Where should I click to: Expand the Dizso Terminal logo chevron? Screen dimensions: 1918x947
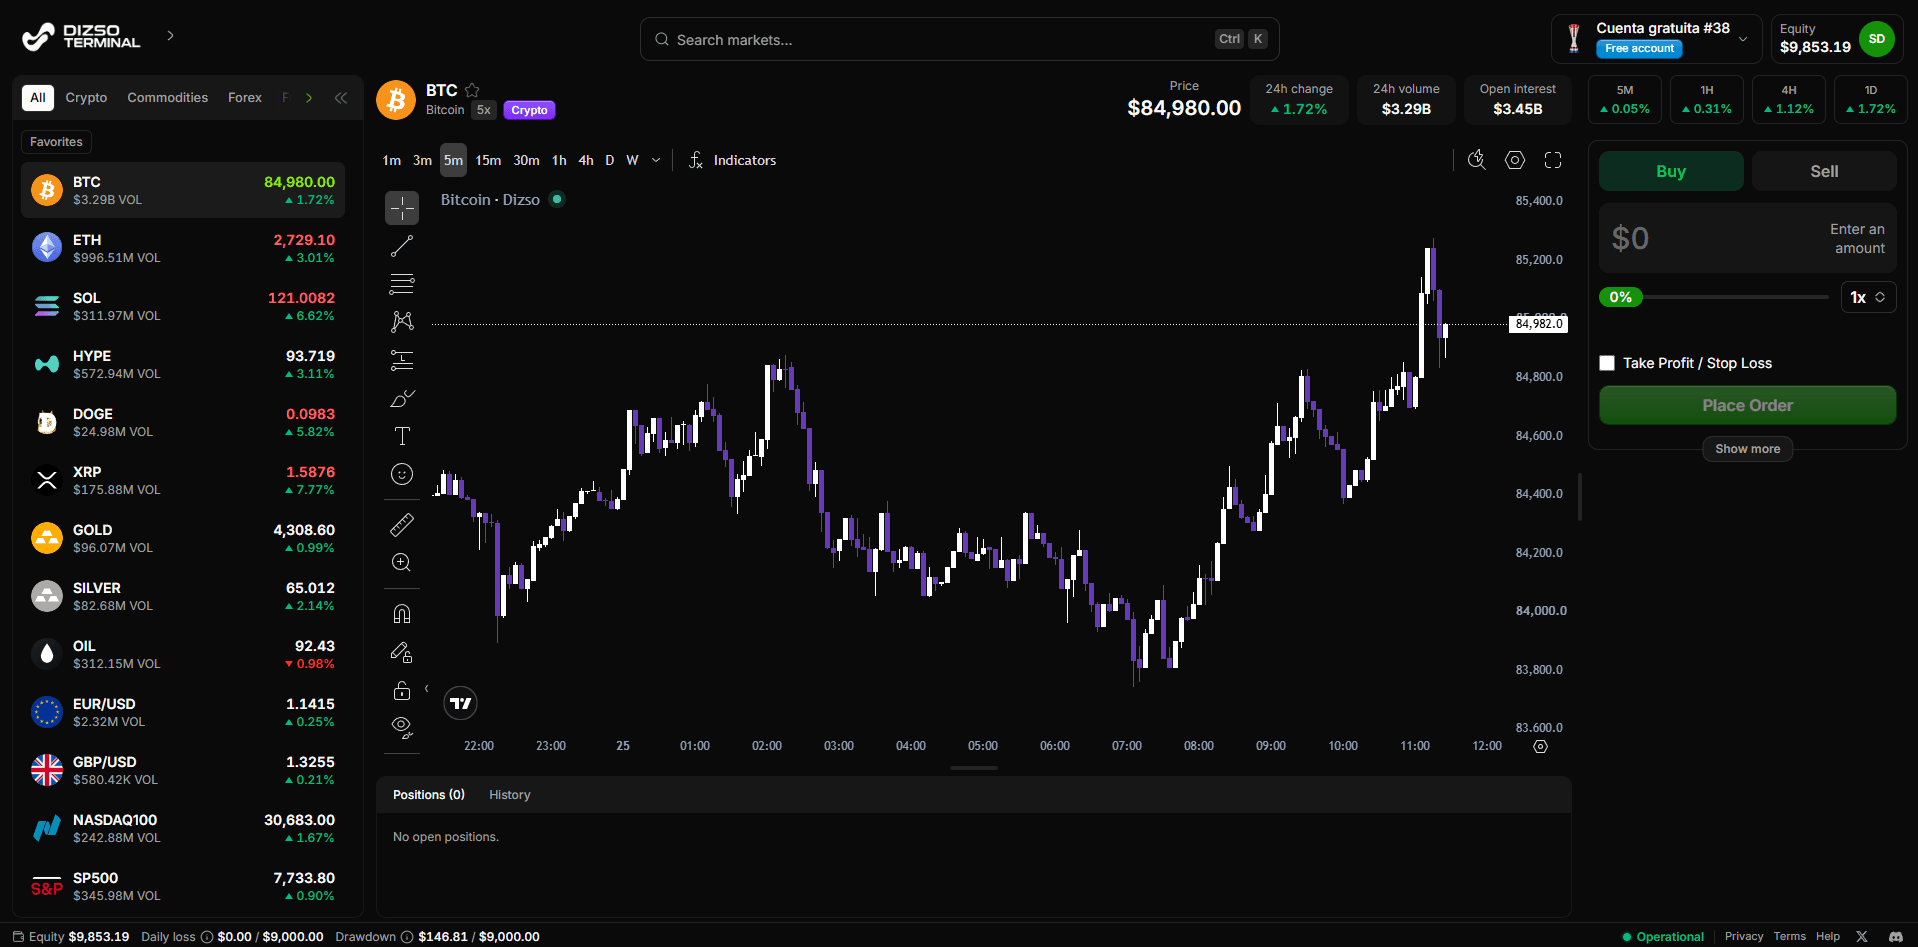pos(171,35)
